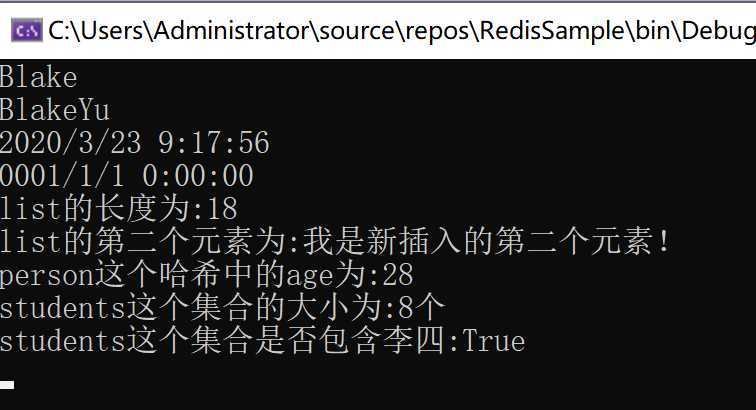This screenshot has height=410, width=756.
Task: Click the window title path text
Action: tap(402, 31)
